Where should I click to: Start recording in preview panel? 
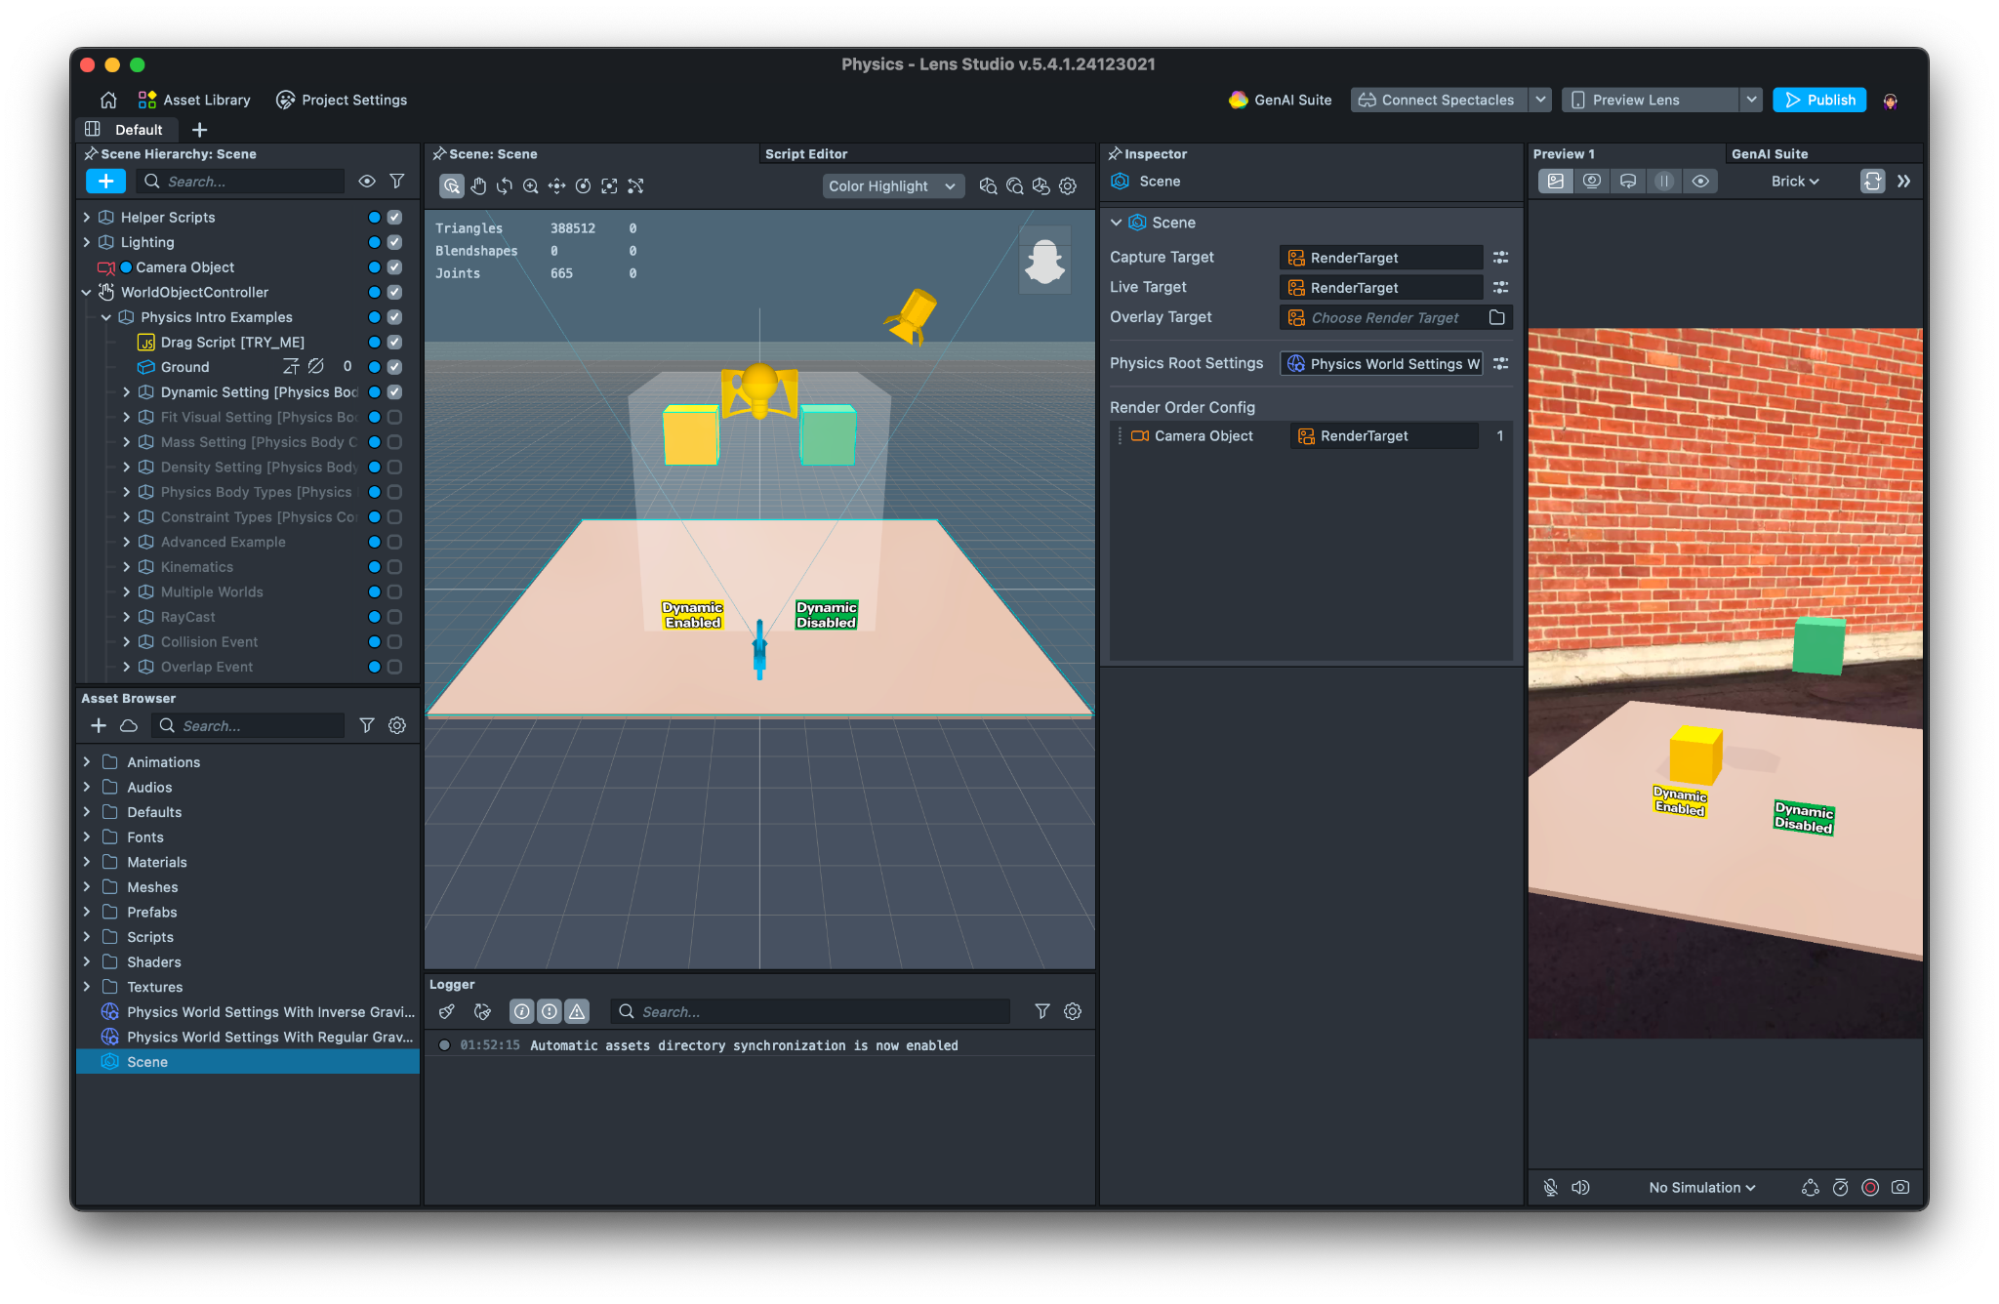click(1870, 1187)
